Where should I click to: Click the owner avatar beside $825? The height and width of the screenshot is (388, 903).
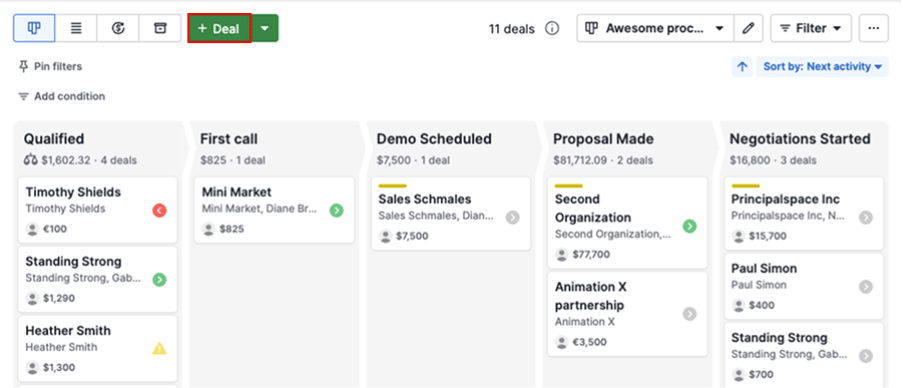pos(209,229)
